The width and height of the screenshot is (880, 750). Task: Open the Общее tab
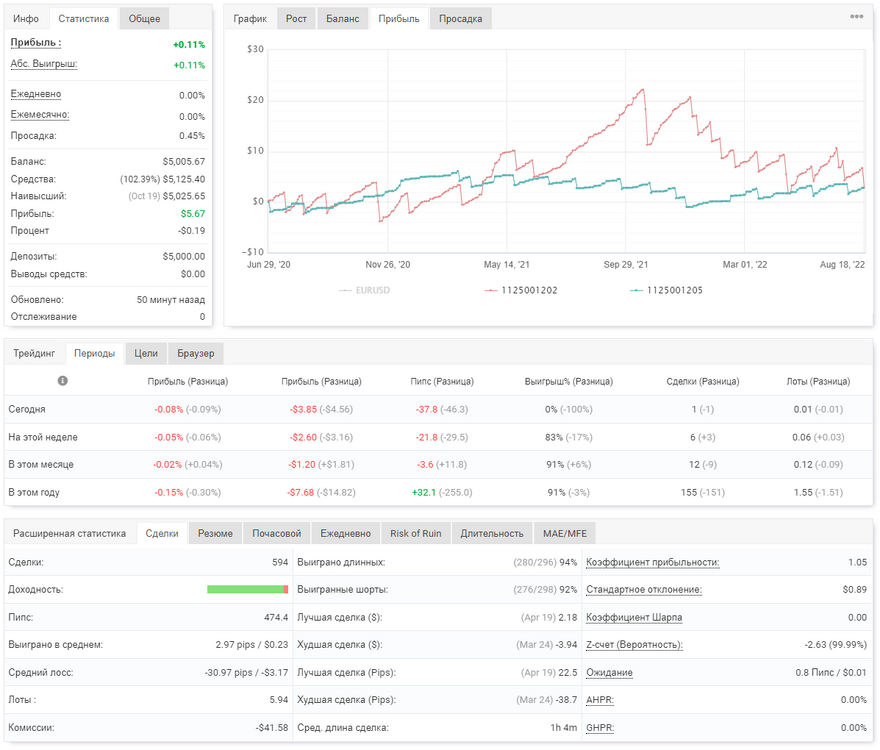tap(144, 19)
